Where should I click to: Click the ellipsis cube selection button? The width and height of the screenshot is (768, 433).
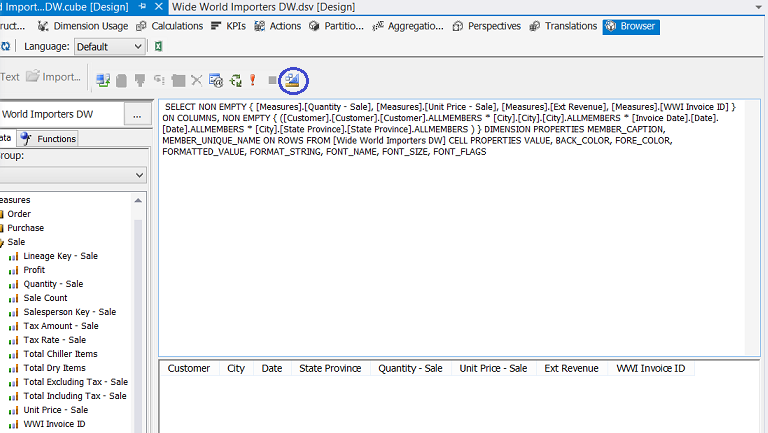click(137, 116)
